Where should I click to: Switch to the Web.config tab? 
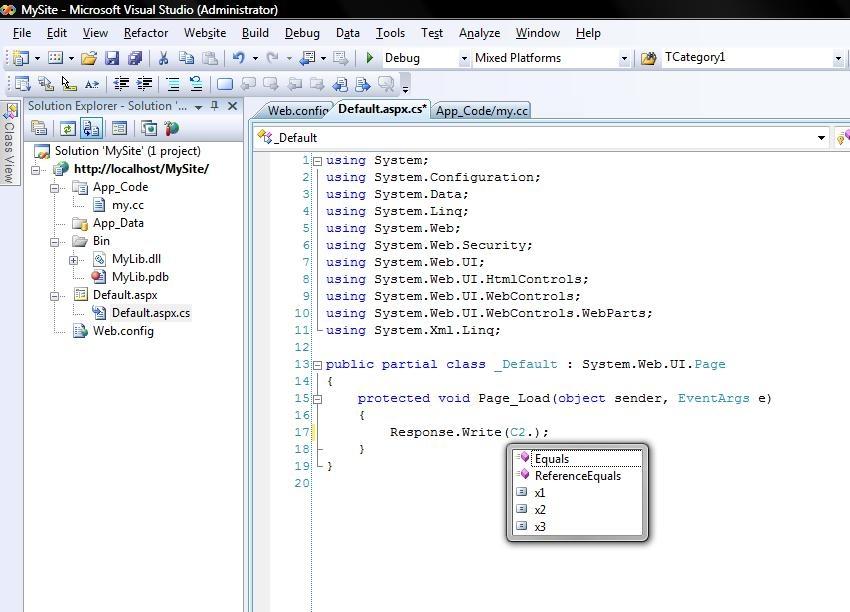(298, 111)
